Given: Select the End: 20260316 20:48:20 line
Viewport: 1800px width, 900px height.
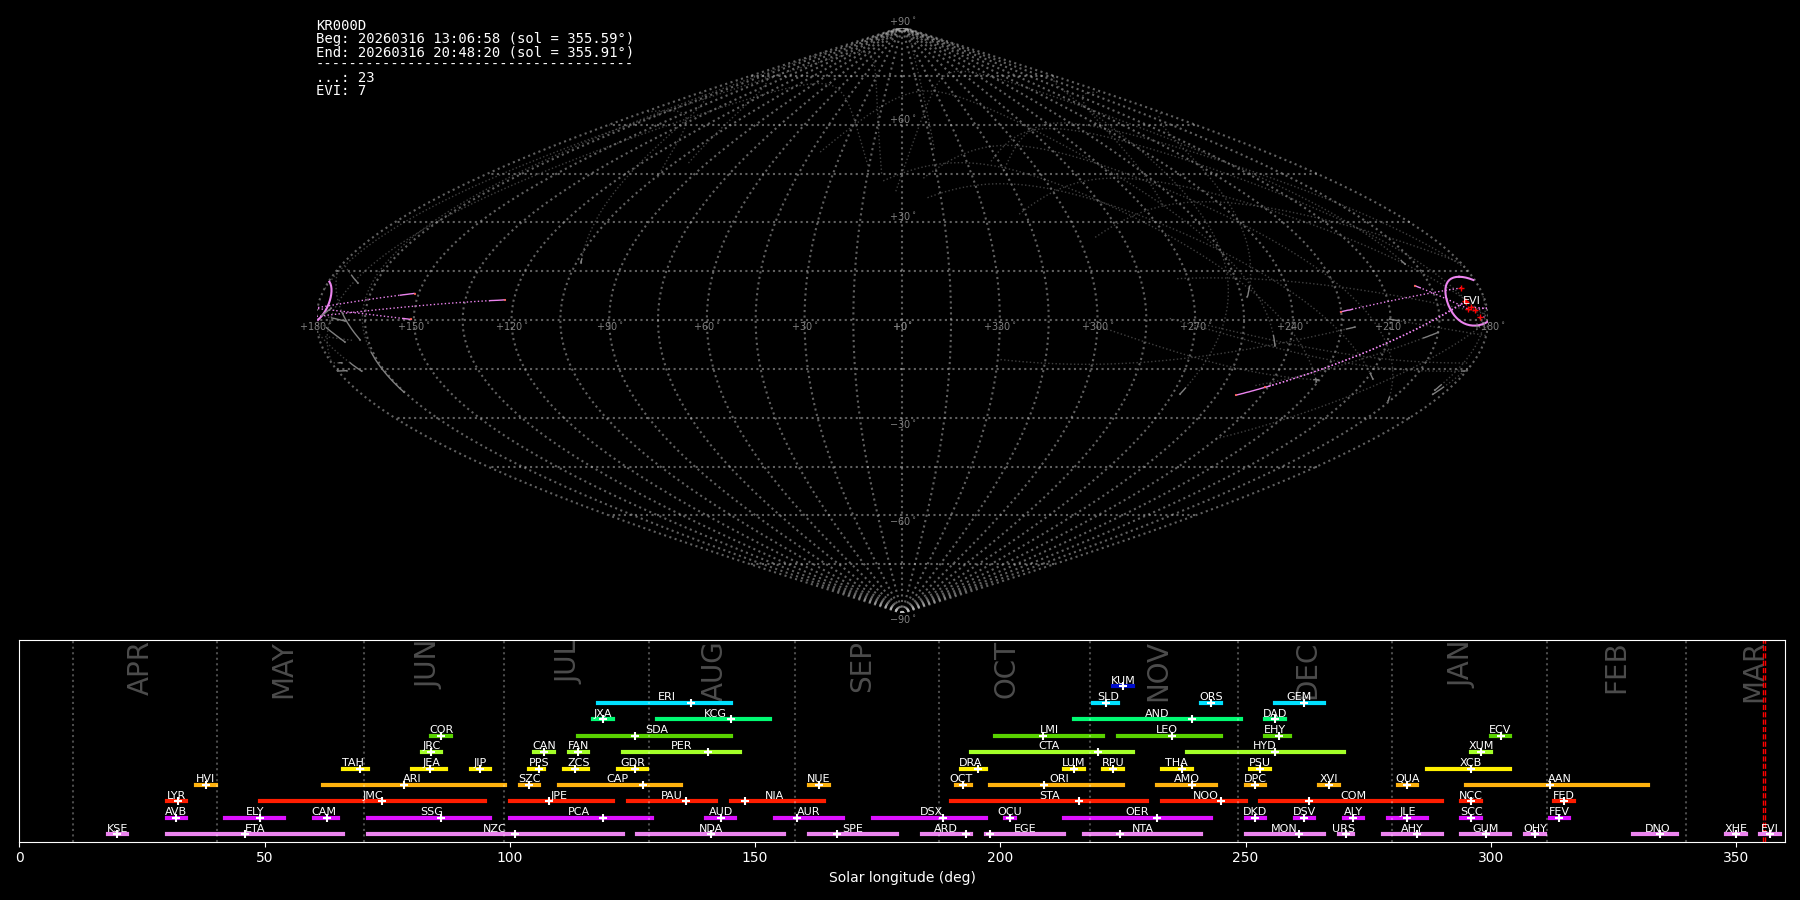Looking at the screenshot, I should point(475,52).
